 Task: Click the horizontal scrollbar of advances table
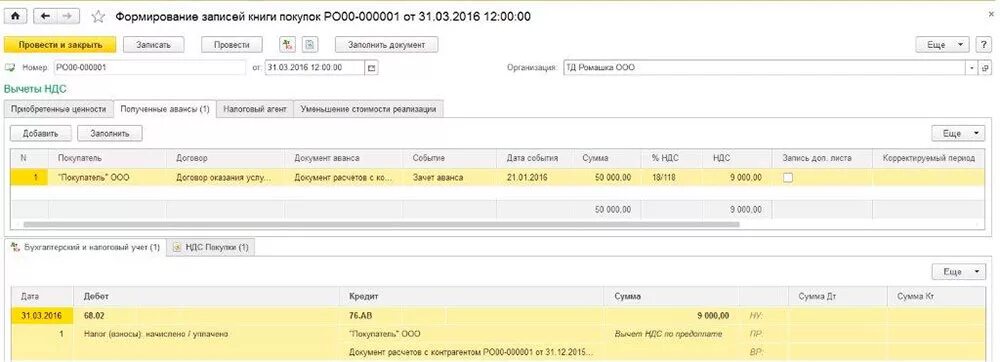point(381,224)
